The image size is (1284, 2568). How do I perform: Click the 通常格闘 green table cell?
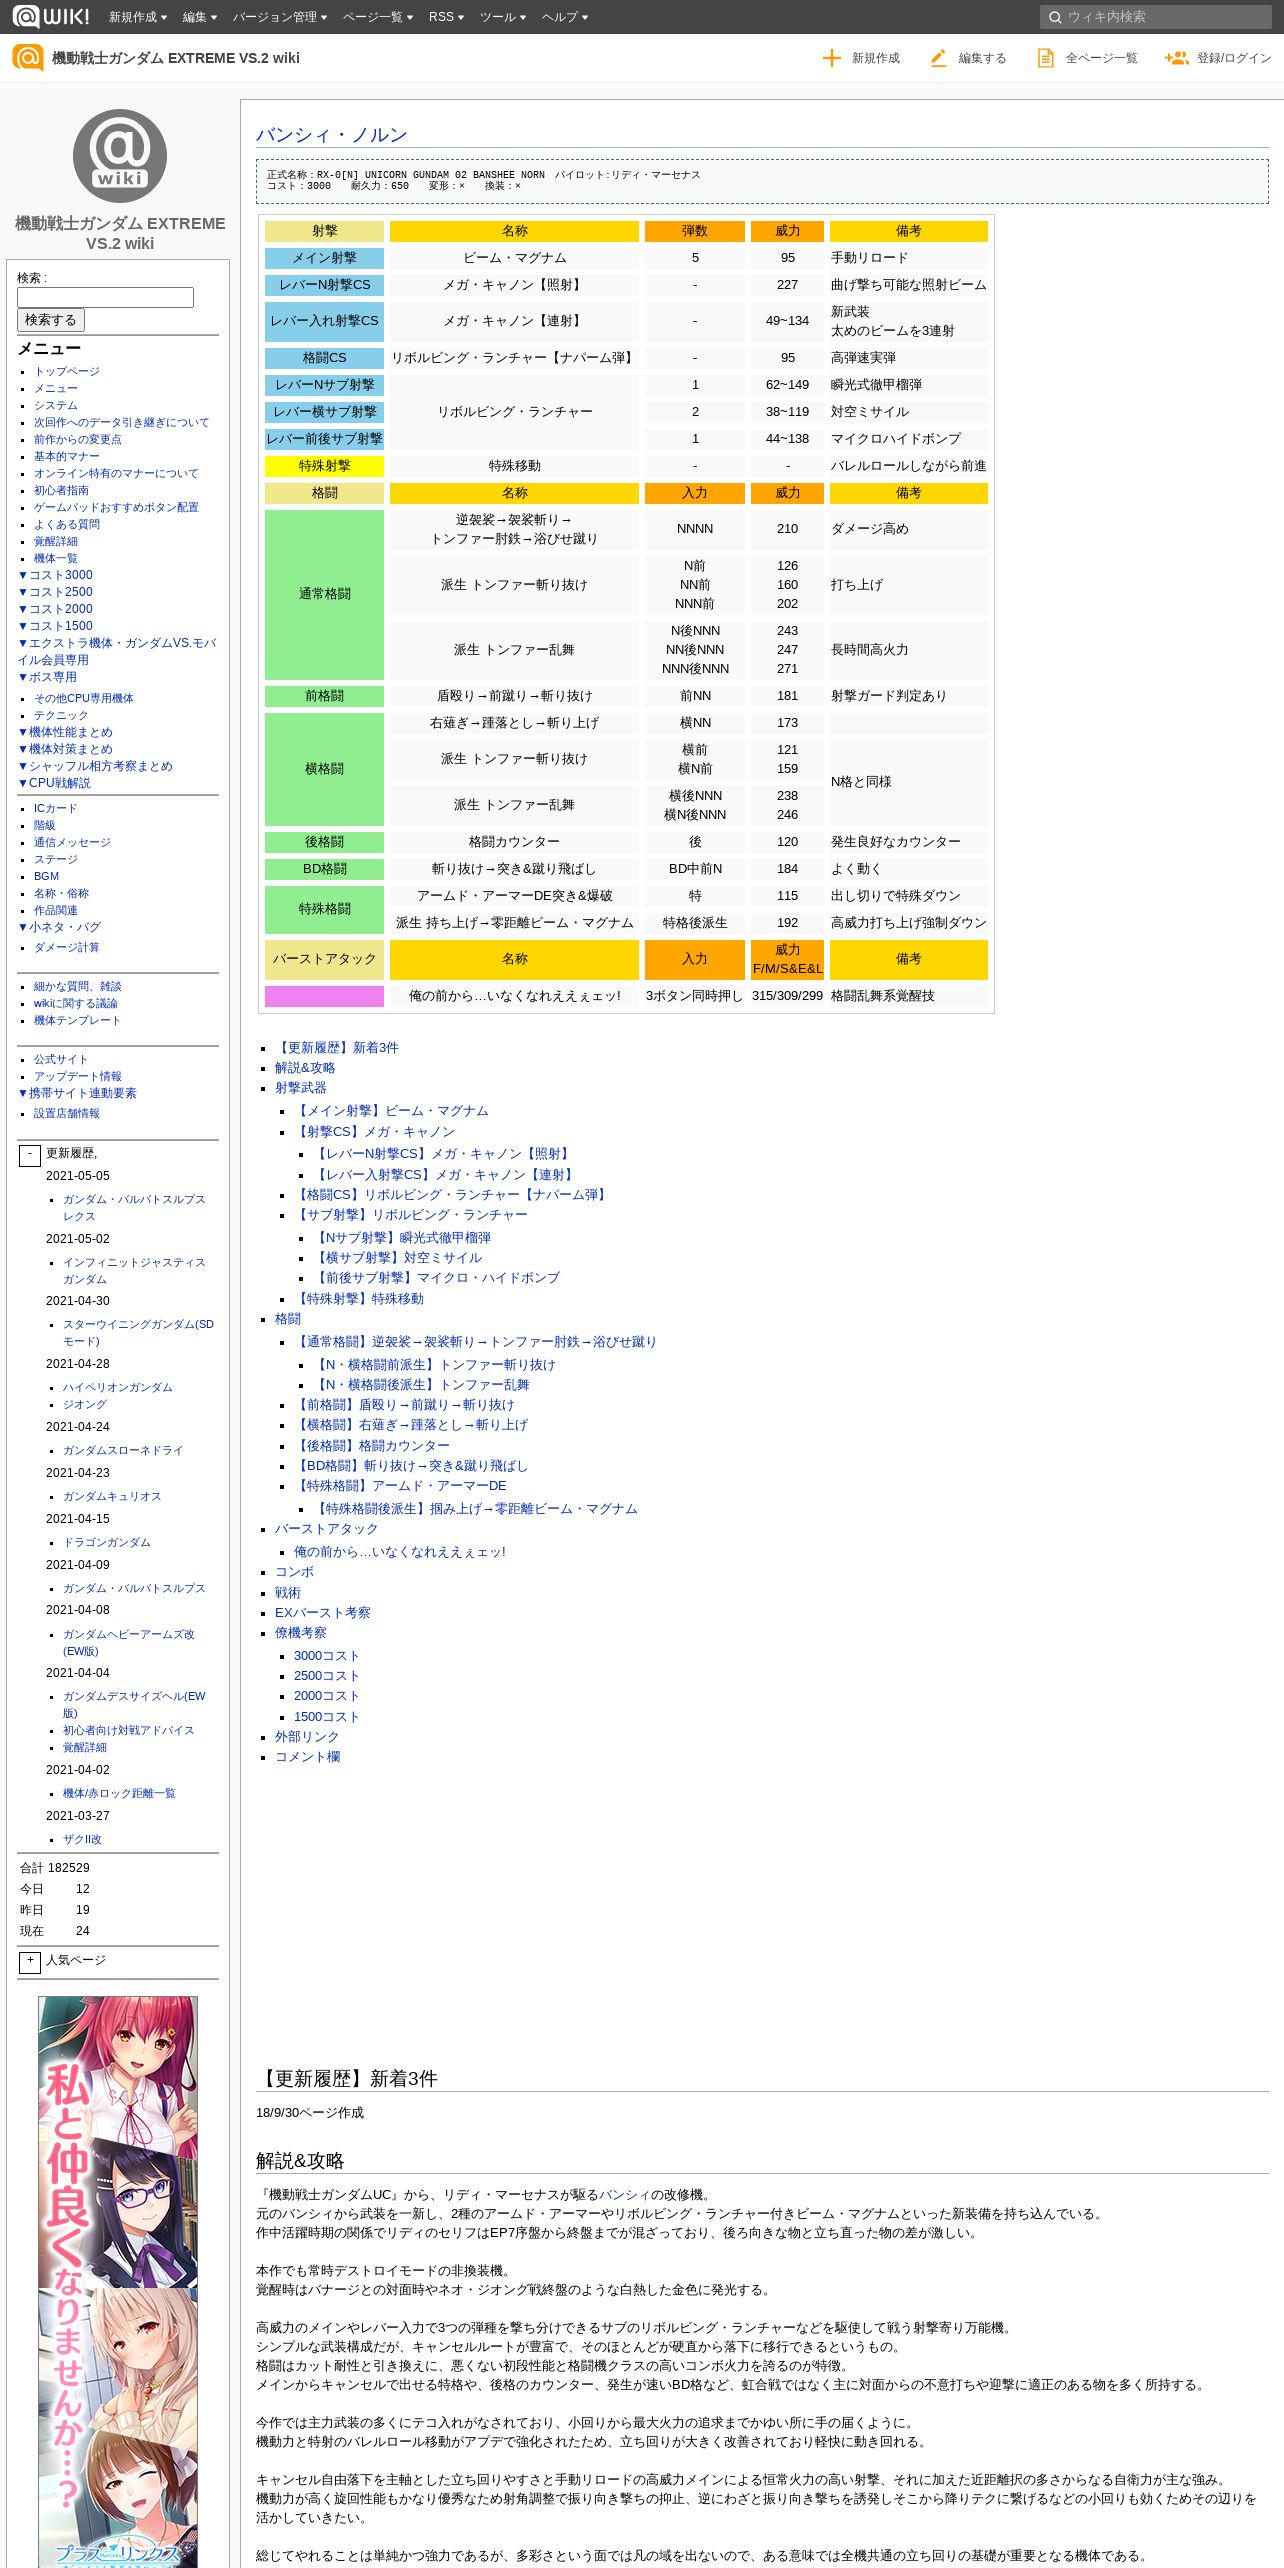(x=324, y=594)
